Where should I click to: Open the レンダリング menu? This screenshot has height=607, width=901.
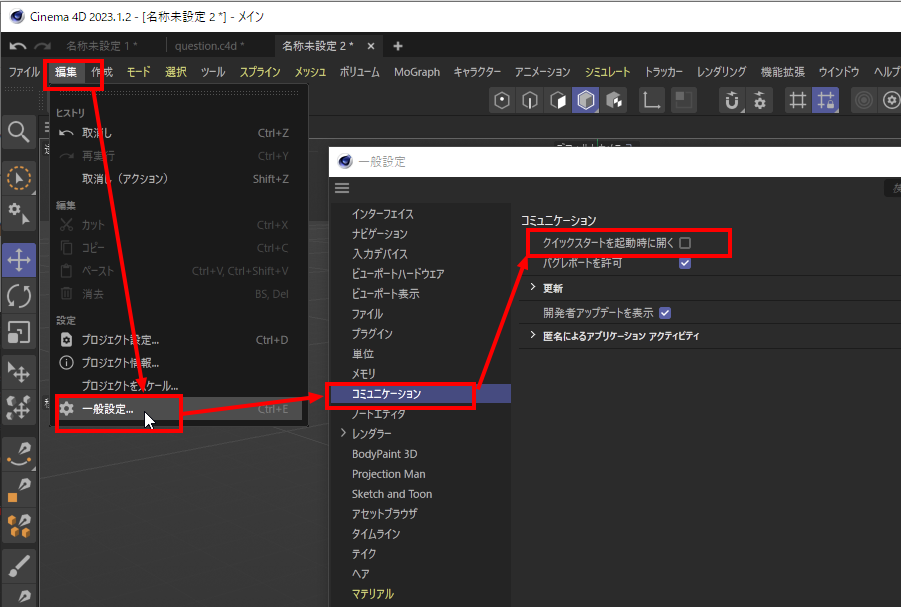click(721, 72)
